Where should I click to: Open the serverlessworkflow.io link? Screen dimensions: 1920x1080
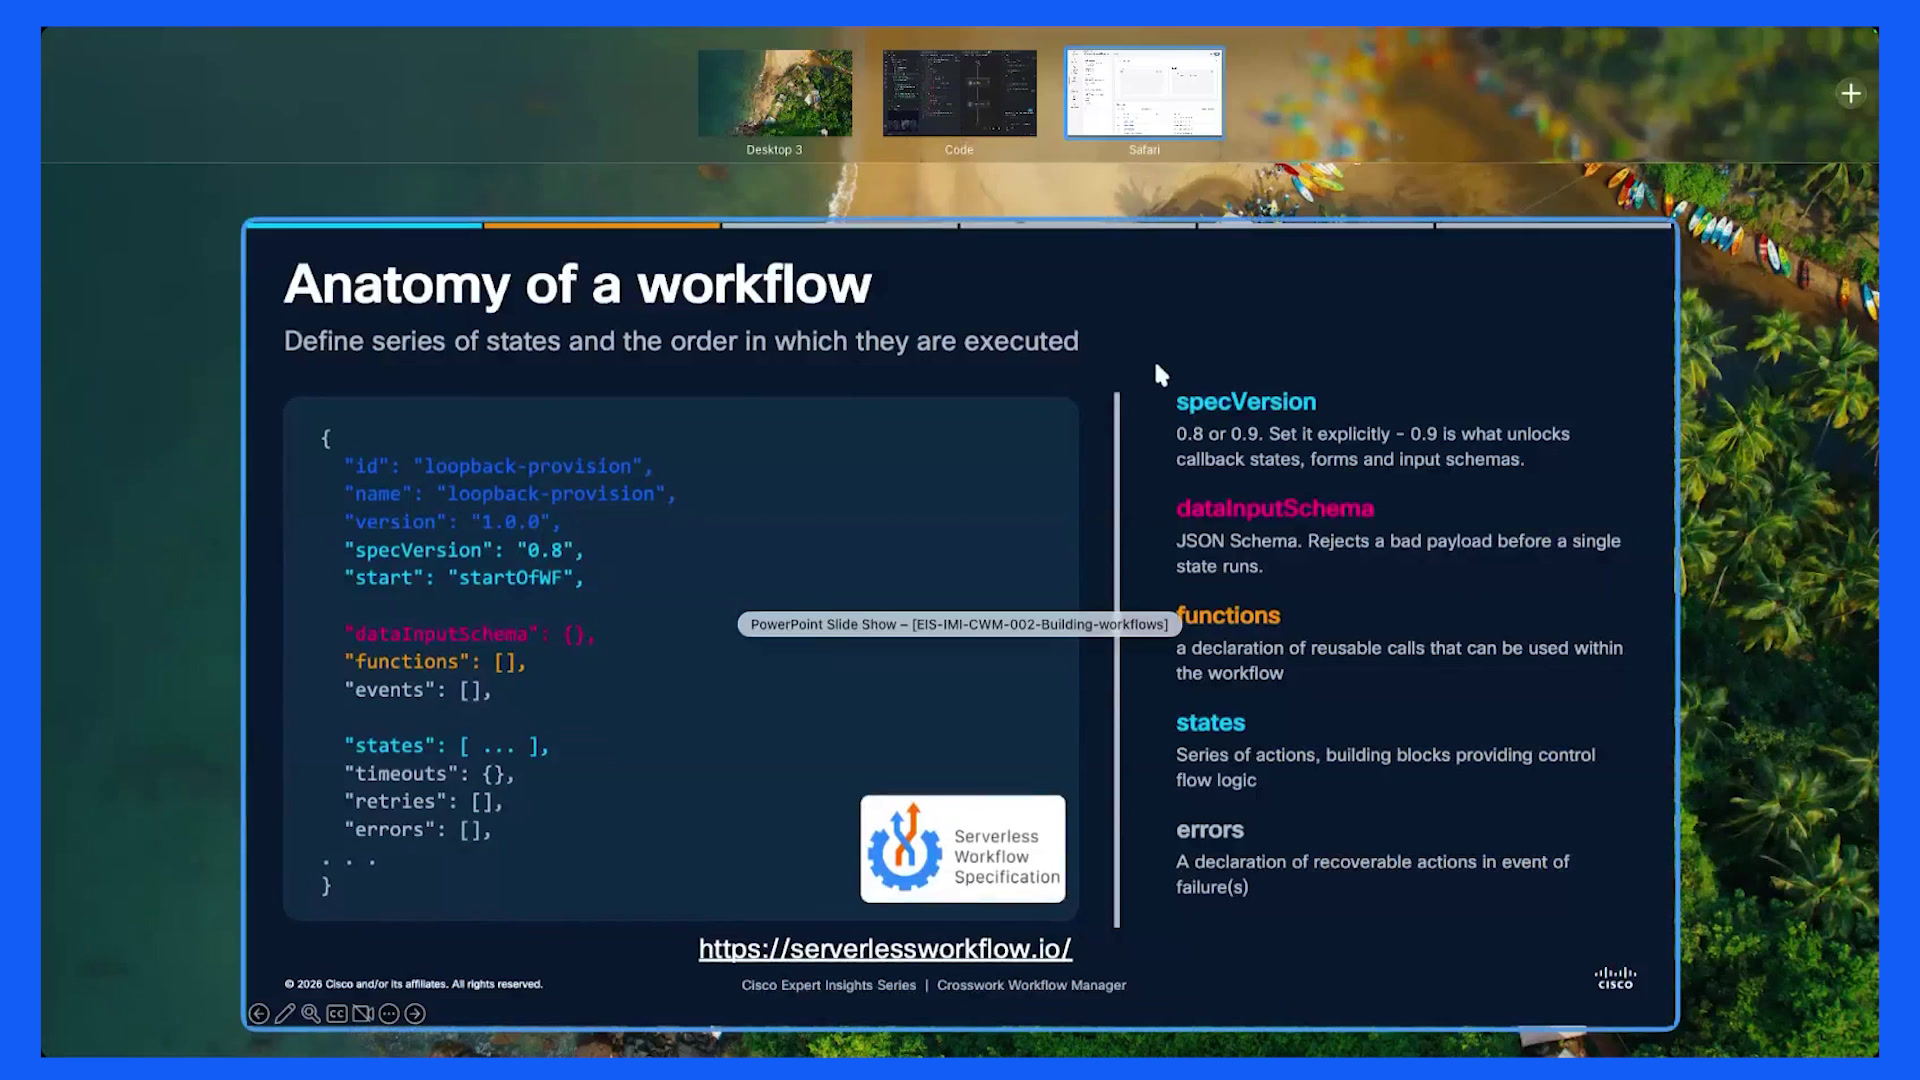(x=885, y=949)
